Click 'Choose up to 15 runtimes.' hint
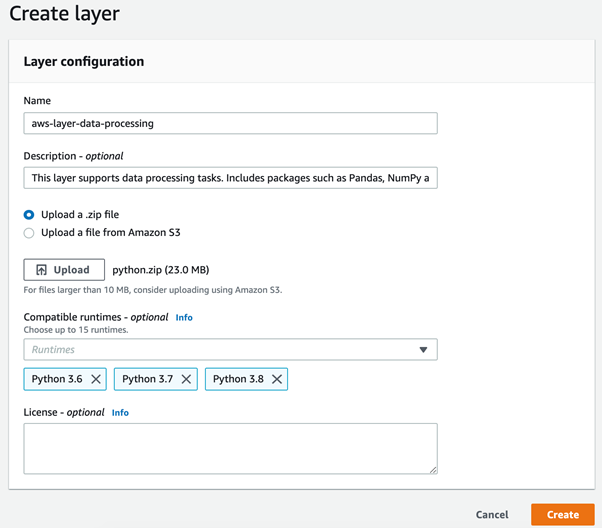Screen dimensions: 602x528 point(76,330)
